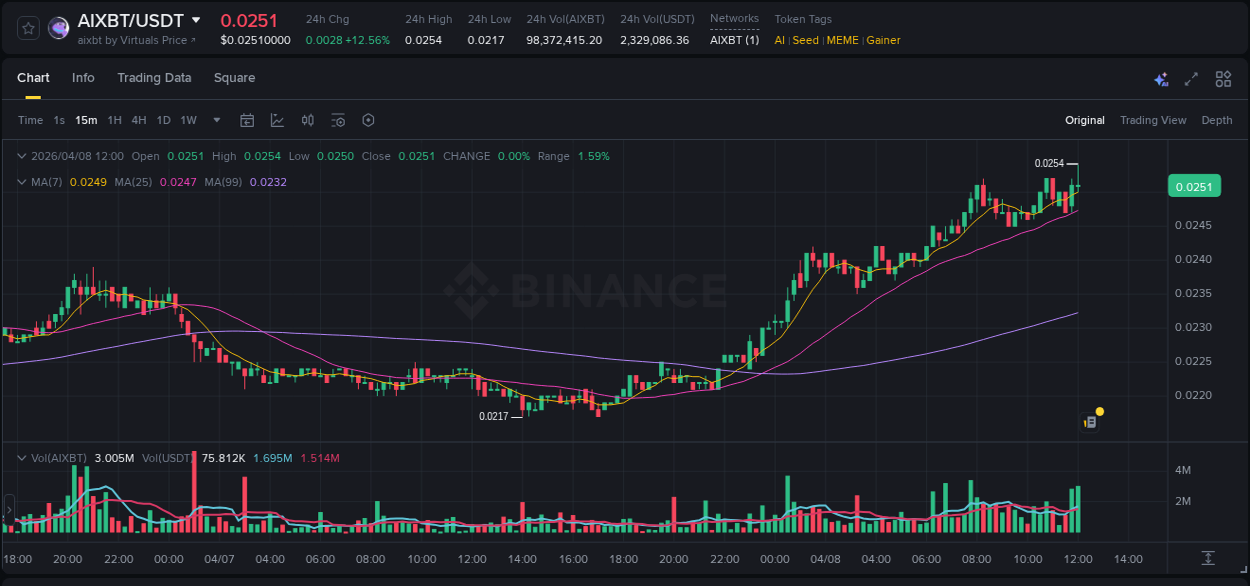1250x586 pixels.
Task: Open the indicator settings icon
Action: click(338, 120)
